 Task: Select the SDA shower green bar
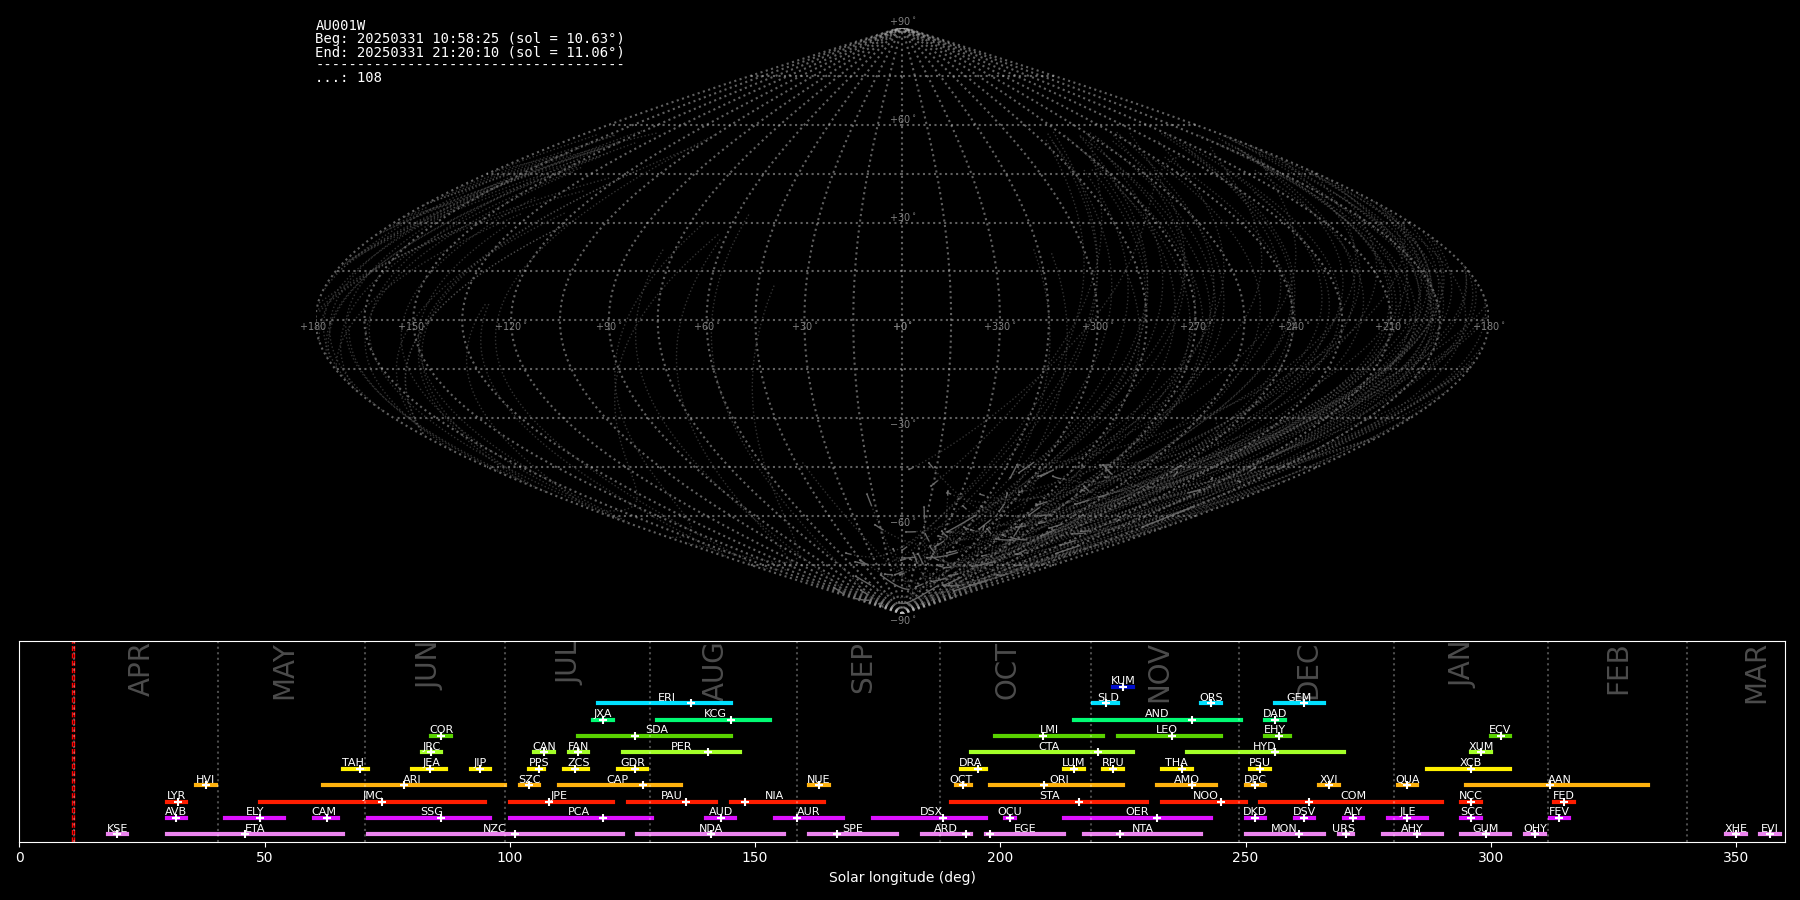(x=654, y=736)
